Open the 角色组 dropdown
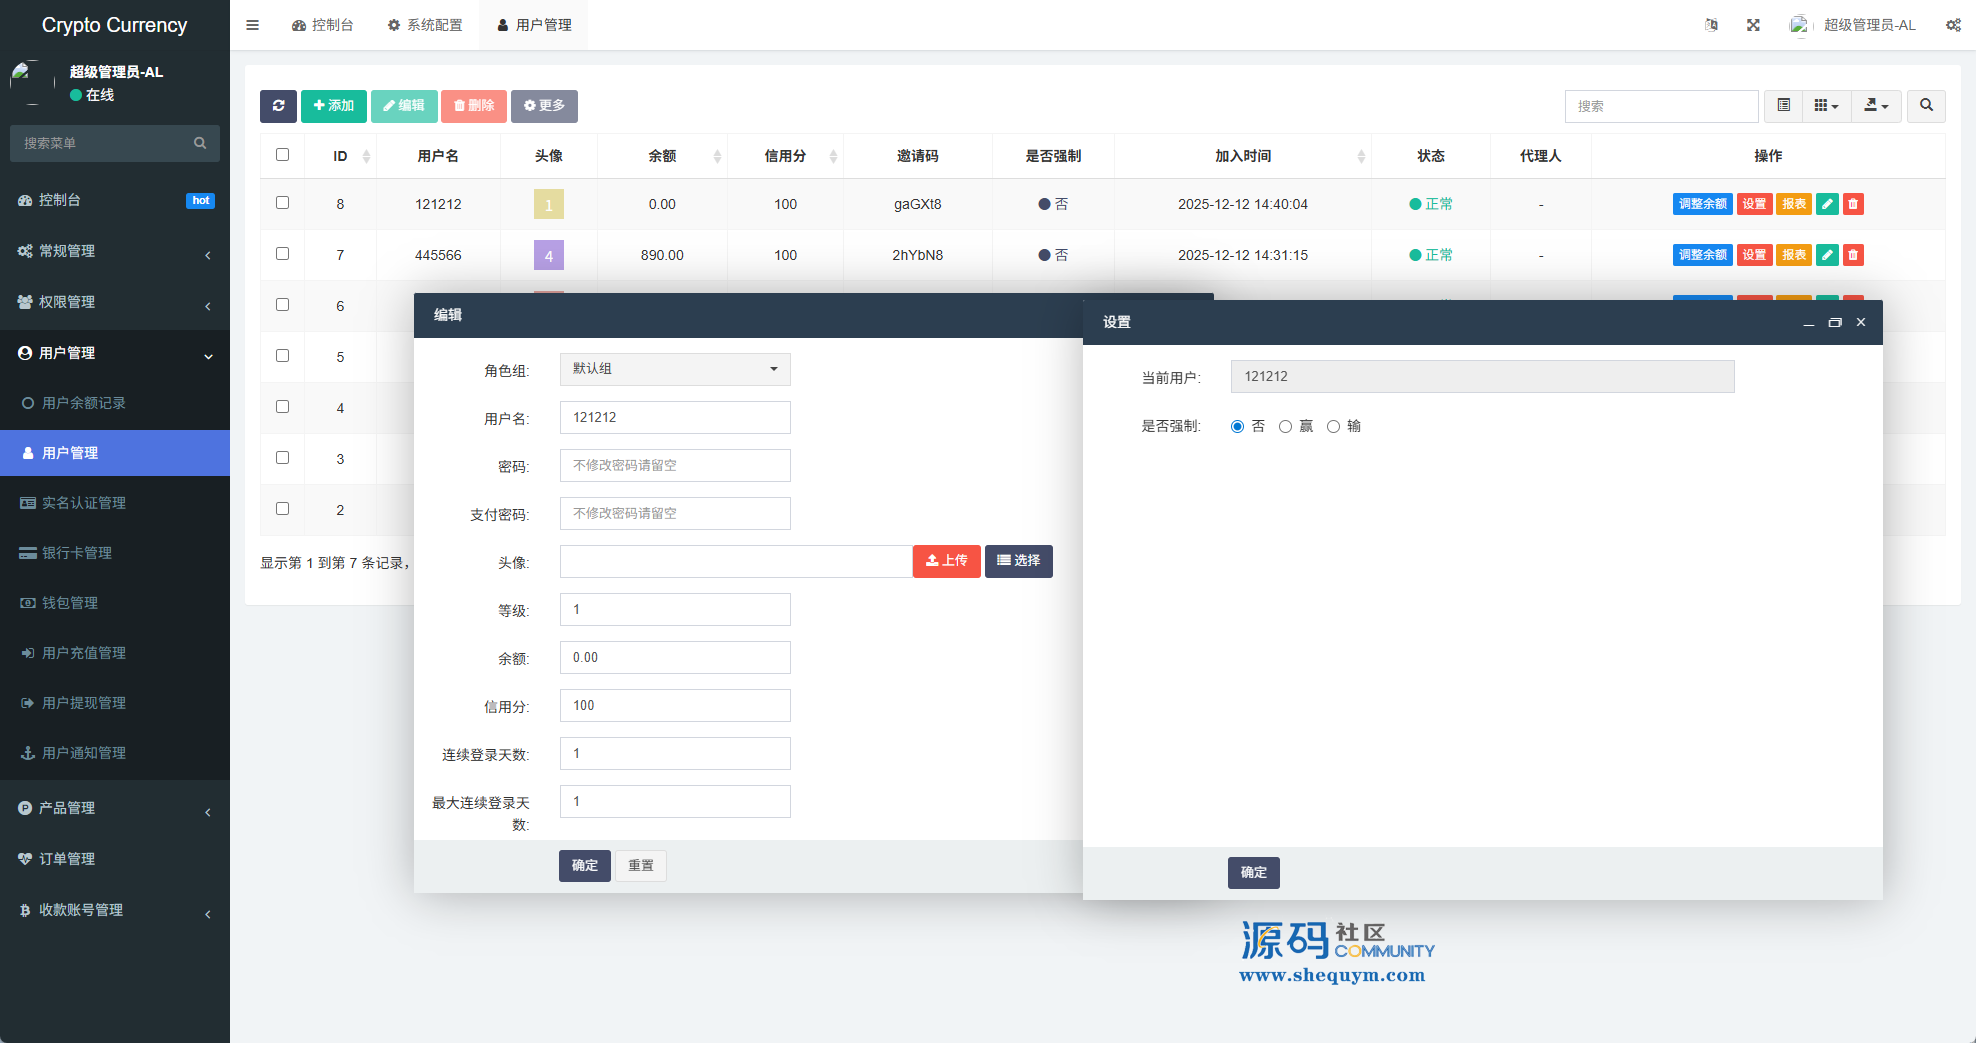This screenshot has width=1976, height=1043. pyautogui.click(x=675, y=369)
